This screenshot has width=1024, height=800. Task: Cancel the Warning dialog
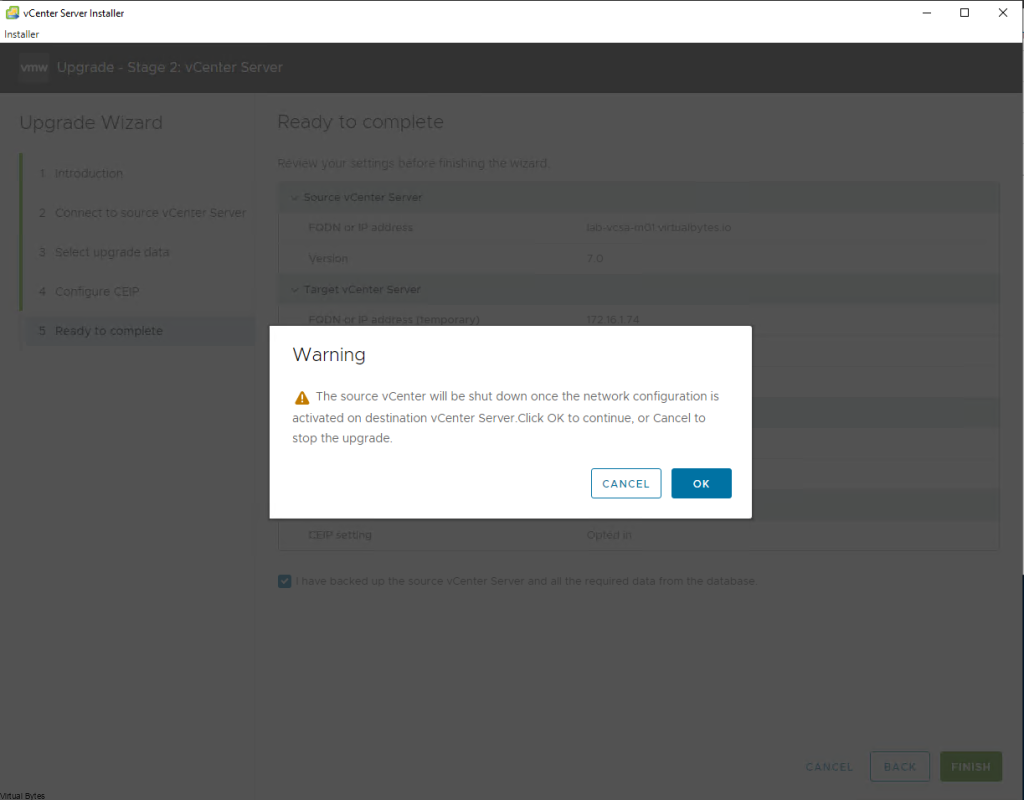coord(626,483)
